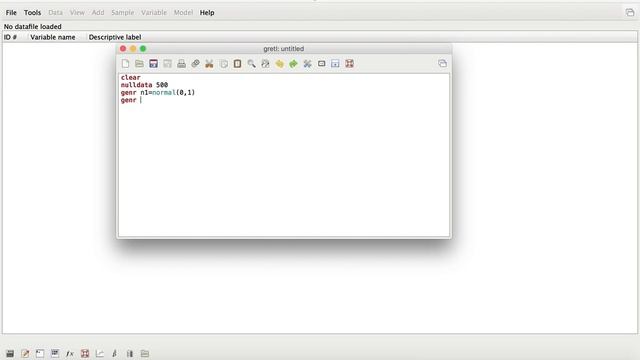Open Find with the magnifying glass icon
The image size is (640, 360).
click(x=251, y=64)
